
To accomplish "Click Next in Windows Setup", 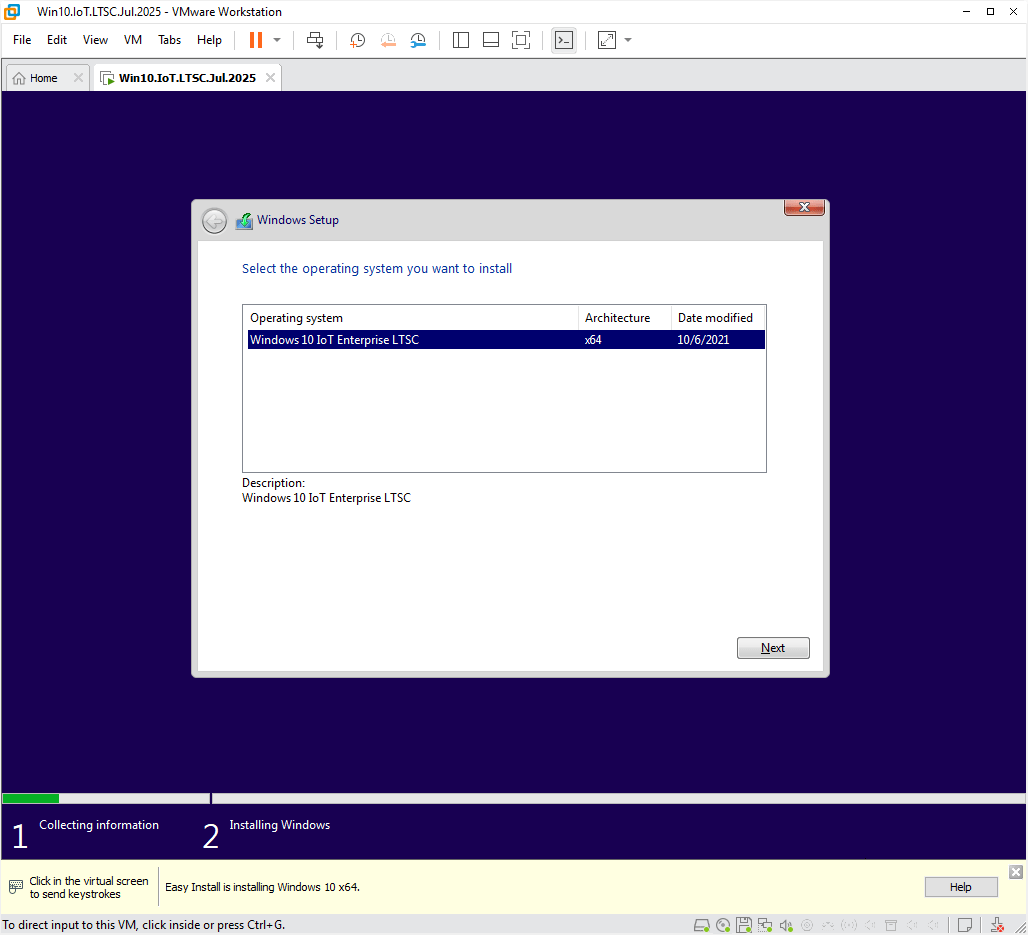I will [x=773, y=648].
